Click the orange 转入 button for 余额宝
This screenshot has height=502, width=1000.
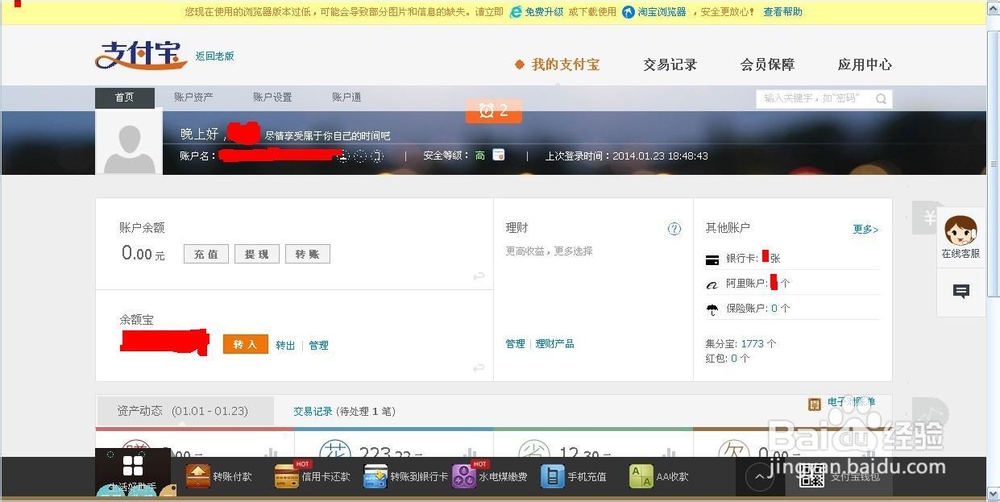click(x=246, y=344)
